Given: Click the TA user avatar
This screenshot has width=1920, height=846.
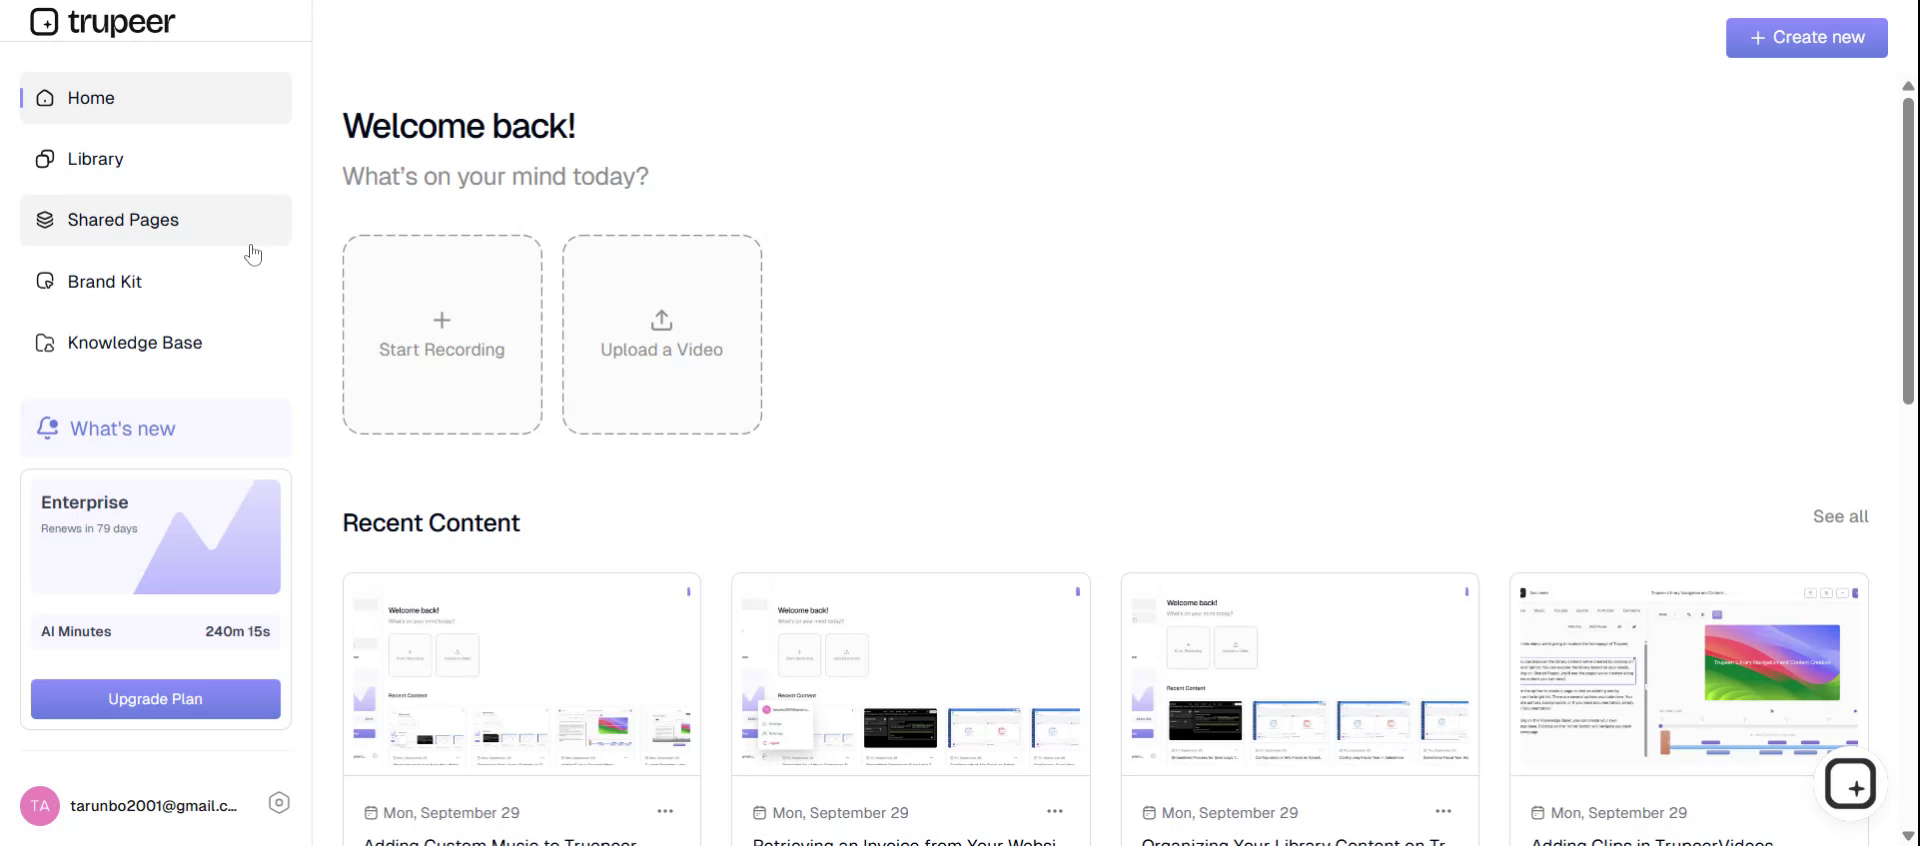Looking at the screenshot, I should click(40, 806).
